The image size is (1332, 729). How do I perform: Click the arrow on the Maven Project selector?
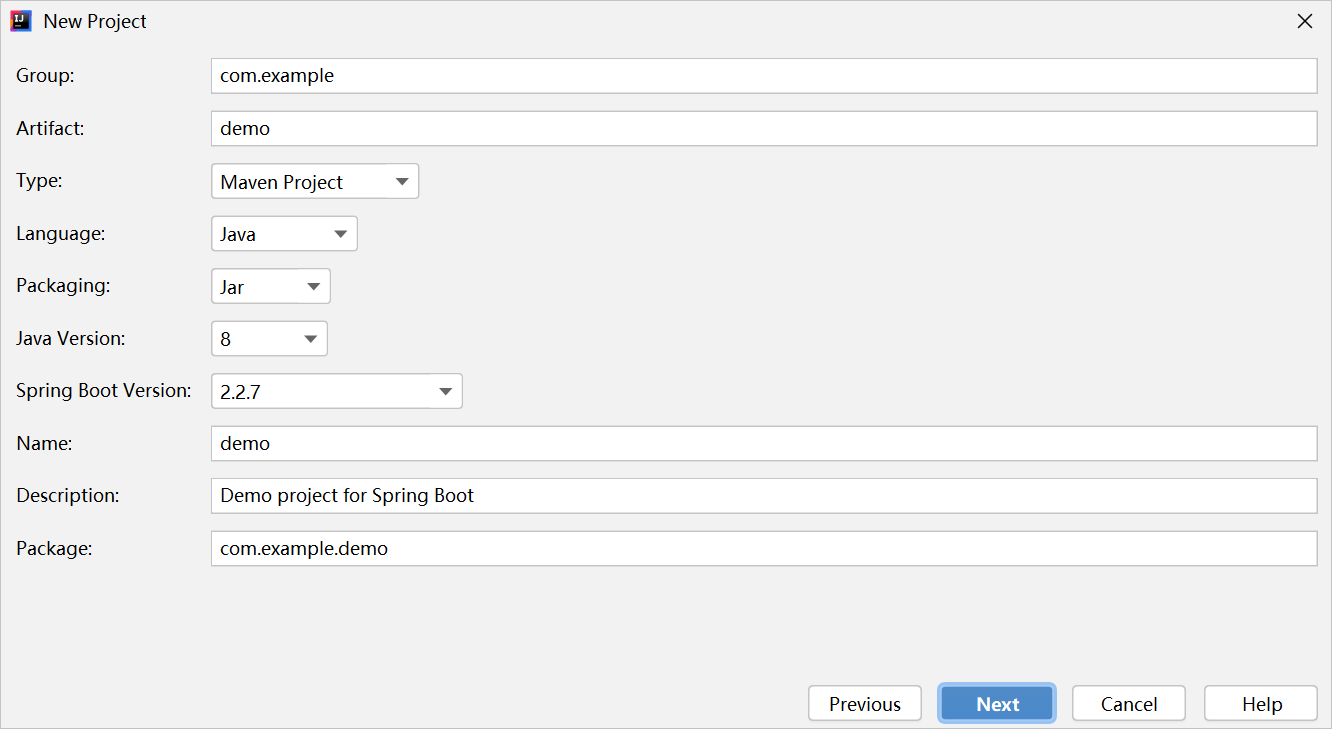(402, 181)
